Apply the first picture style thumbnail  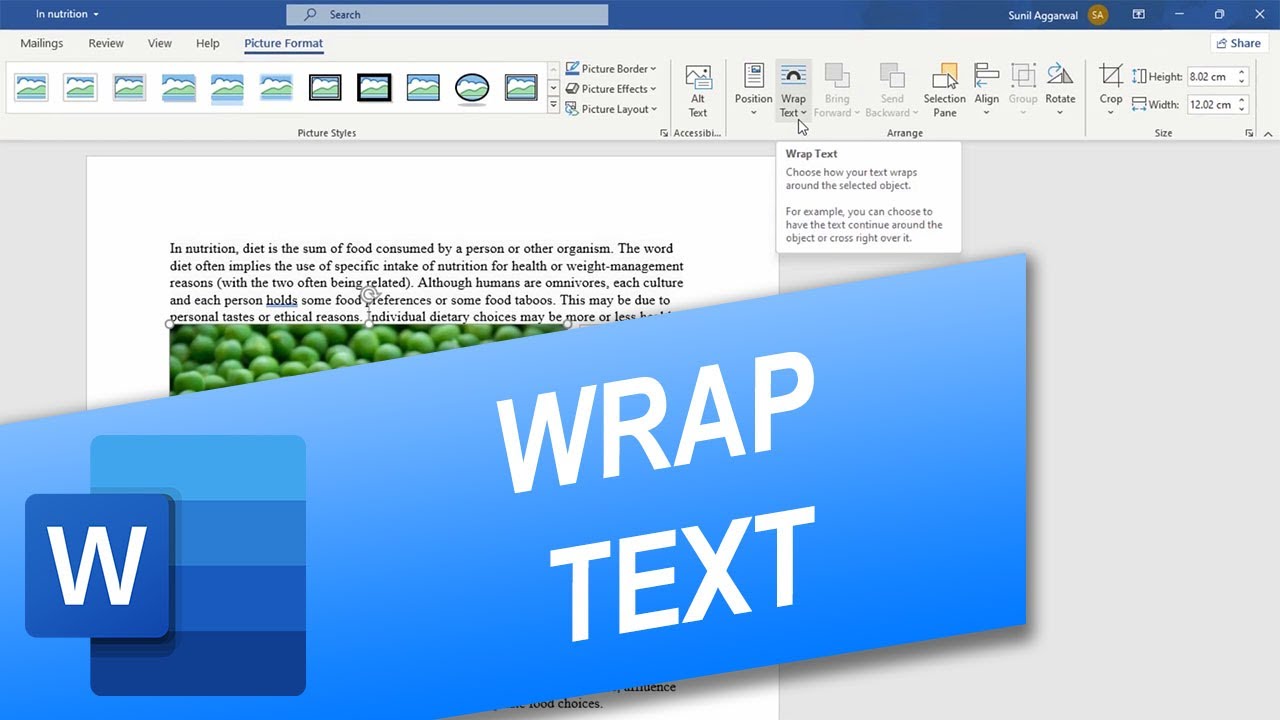click(x=31, y=88)
